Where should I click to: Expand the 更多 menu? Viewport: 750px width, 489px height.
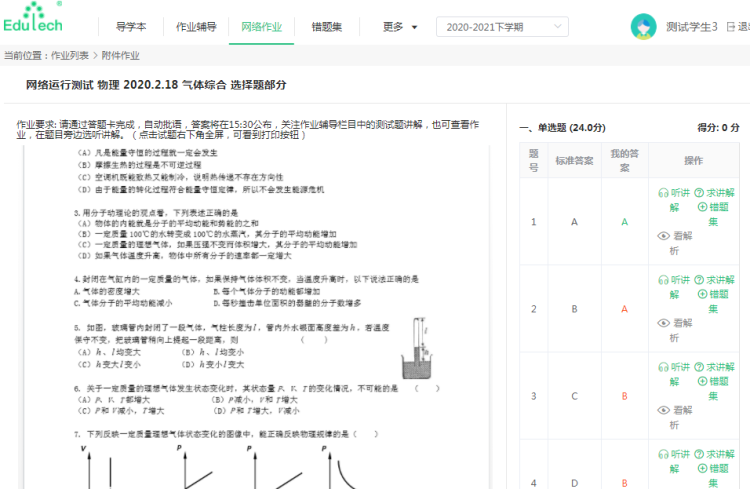click(x=400, y=27)
